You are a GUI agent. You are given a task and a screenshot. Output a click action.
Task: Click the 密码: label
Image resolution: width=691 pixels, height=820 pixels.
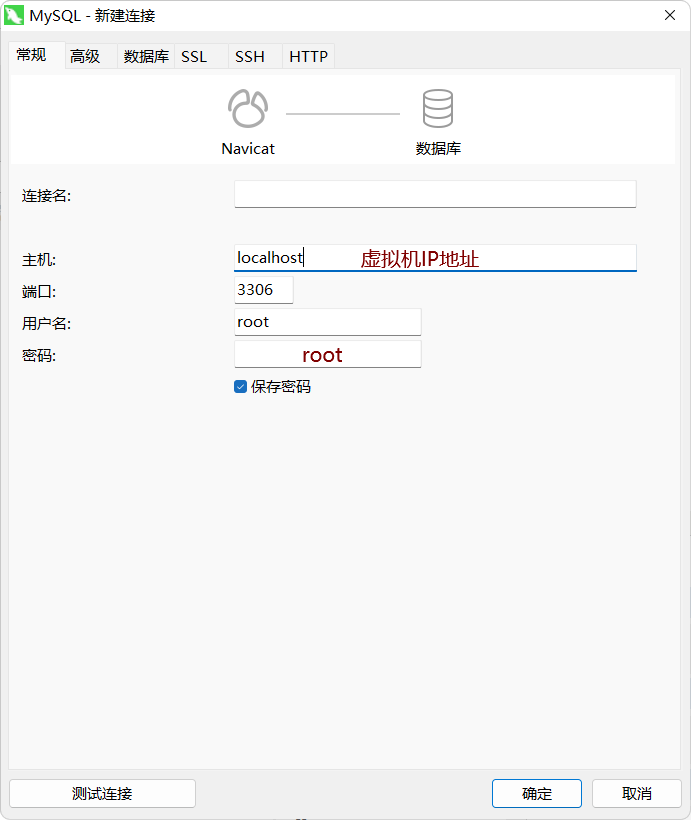(39, 356)
